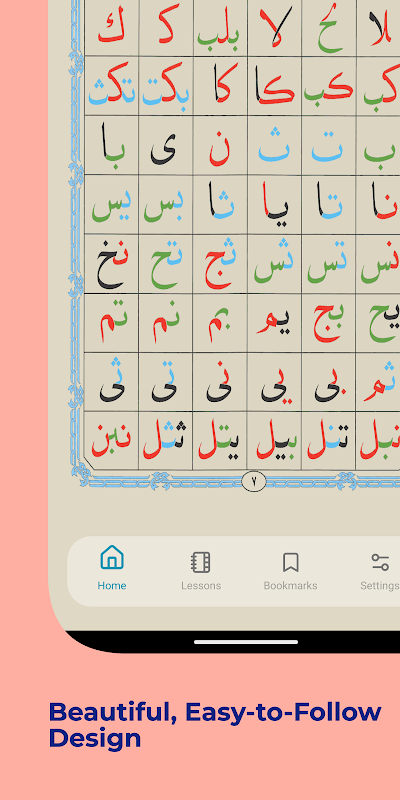Tap the 'تى' cell
The width and height of the screenshot is (400, 800).
tap(165, 382)
